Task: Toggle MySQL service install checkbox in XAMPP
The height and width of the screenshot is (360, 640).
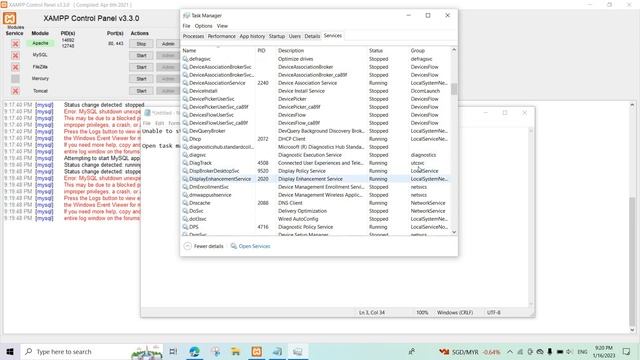Action: (16, 55)
